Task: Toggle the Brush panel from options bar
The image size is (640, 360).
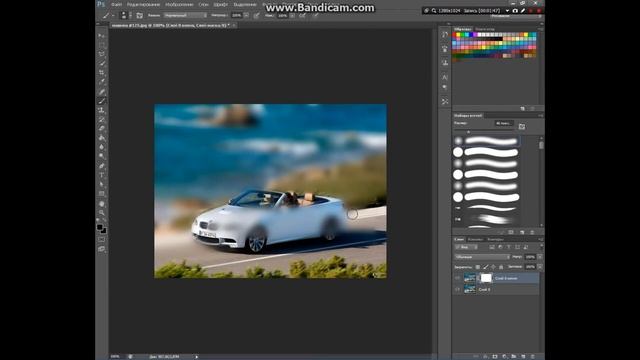Action: pos(139,15)
